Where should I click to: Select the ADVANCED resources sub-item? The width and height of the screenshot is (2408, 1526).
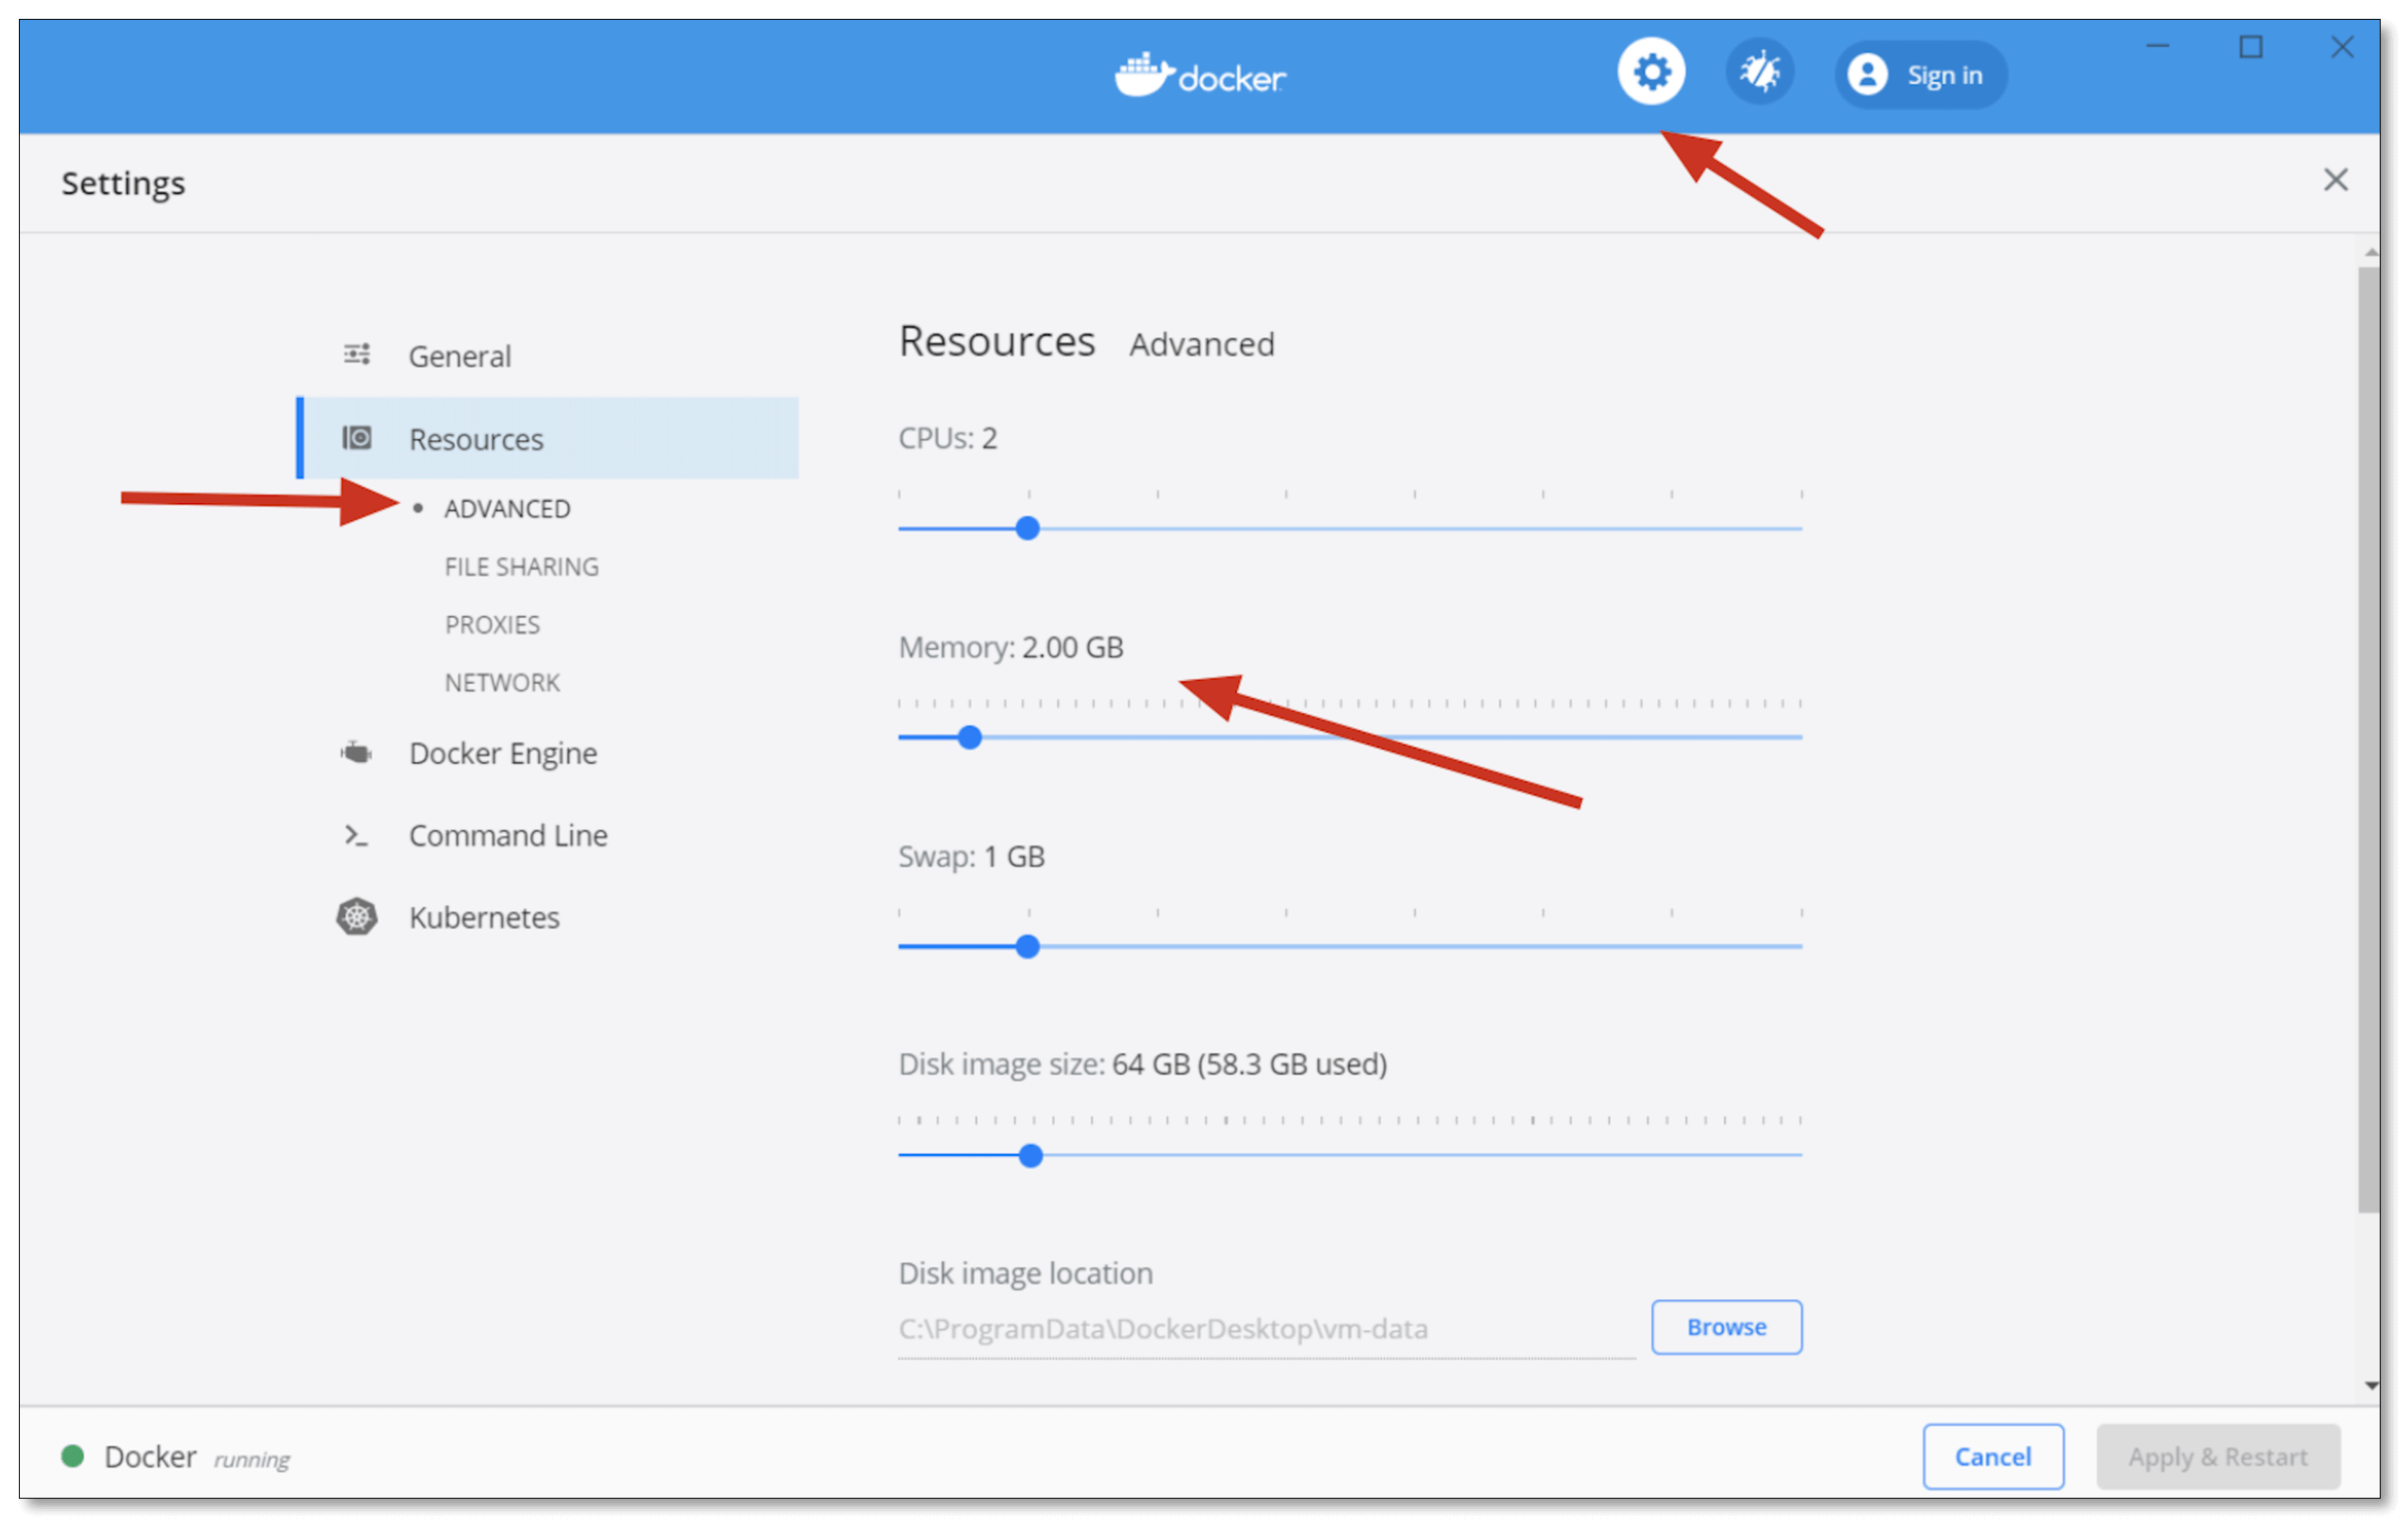point(507,509)
